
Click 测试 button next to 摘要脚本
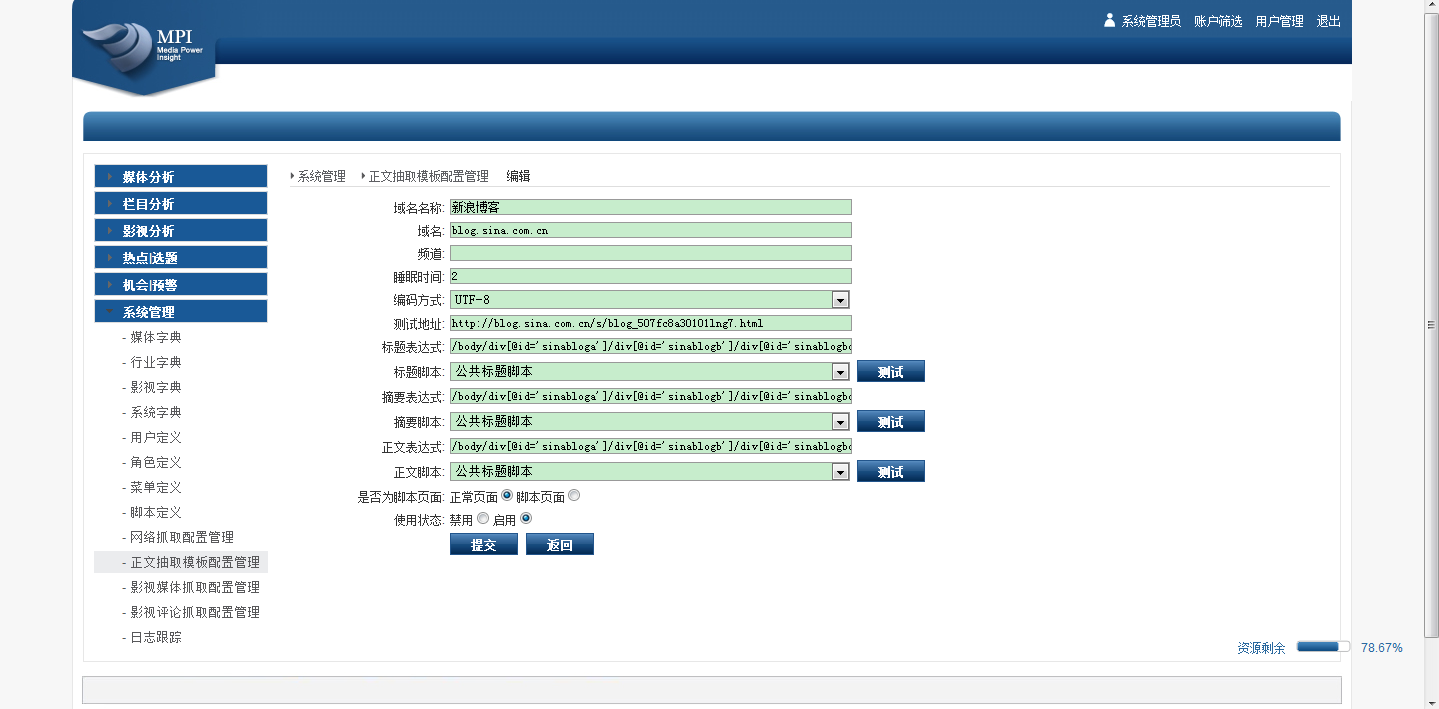(890, 422)
